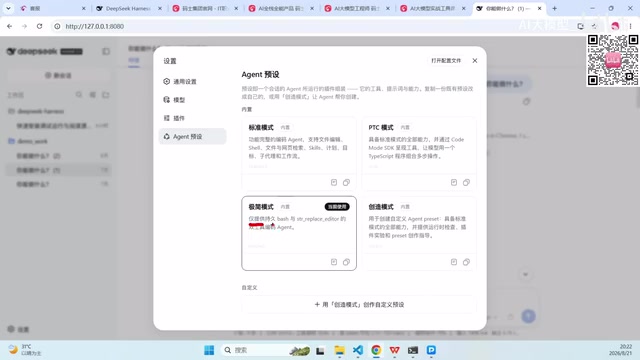Duplicate the 极简模式 preset using copy icon
The height and width of the screenshot is (360, 640).
pos(346,262)
